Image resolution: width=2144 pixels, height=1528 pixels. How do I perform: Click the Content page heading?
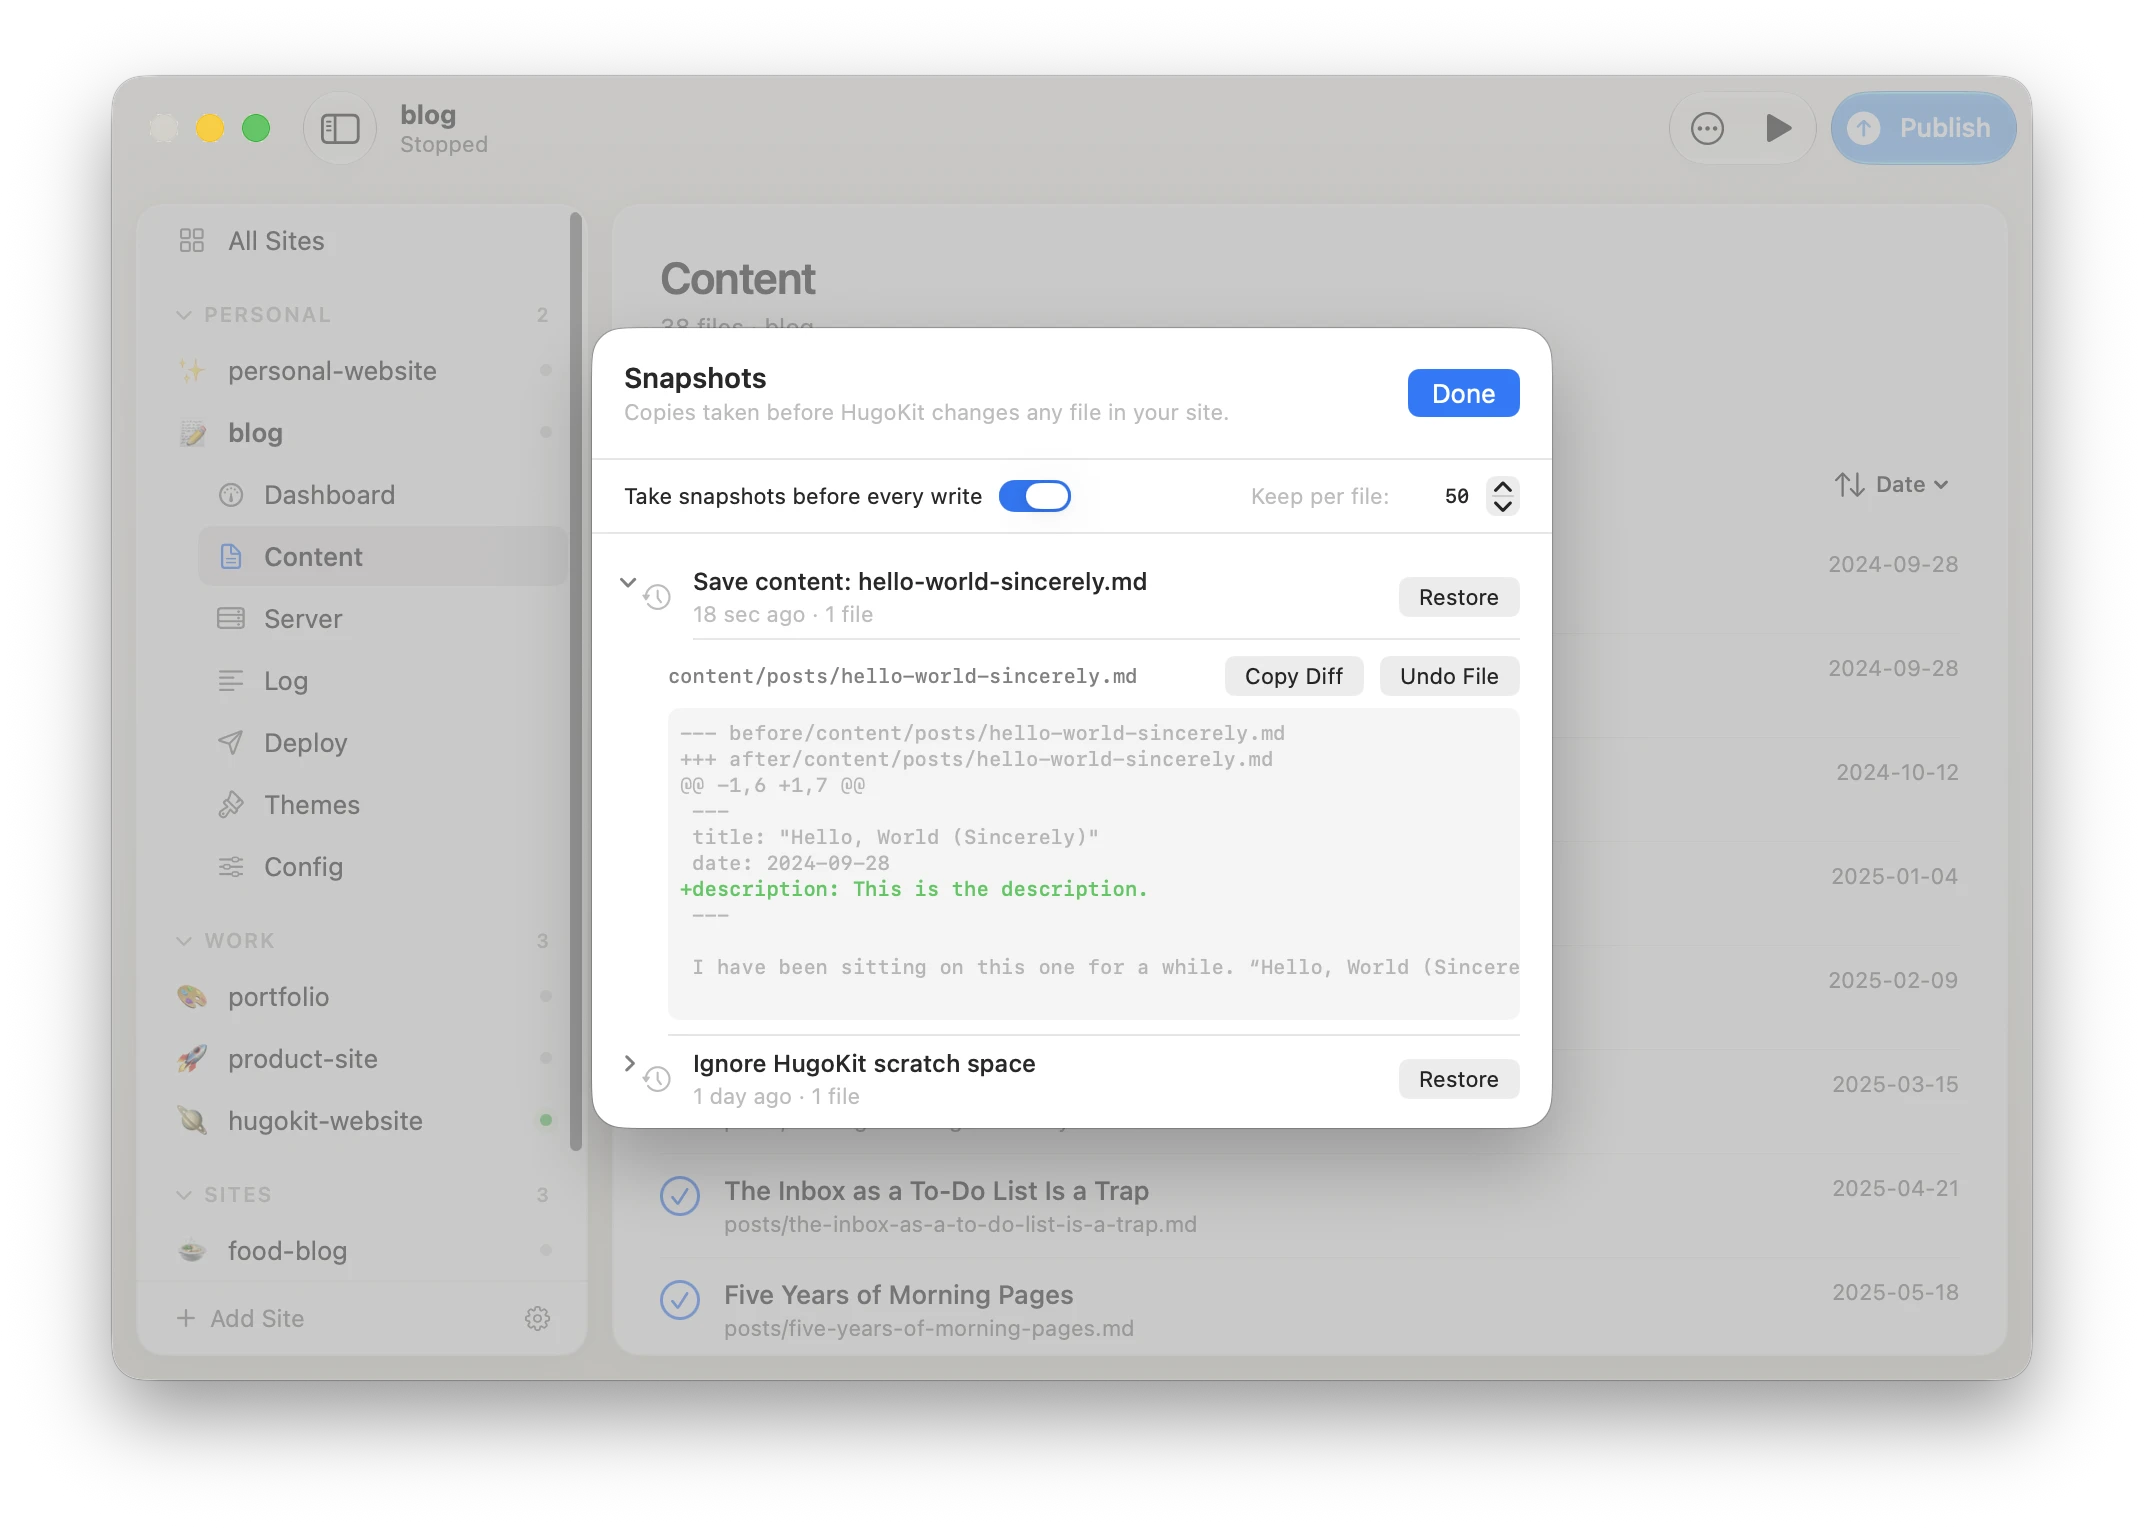(x=738, y=279)
